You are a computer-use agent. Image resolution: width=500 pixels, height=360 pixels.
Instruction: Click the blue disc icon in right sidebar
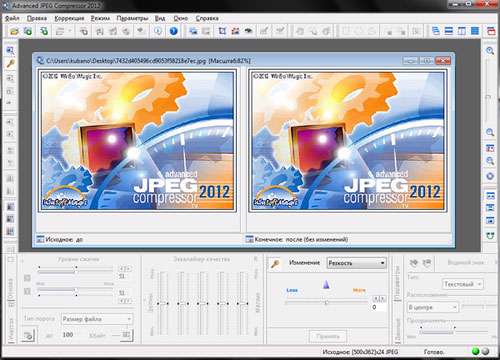490,176
